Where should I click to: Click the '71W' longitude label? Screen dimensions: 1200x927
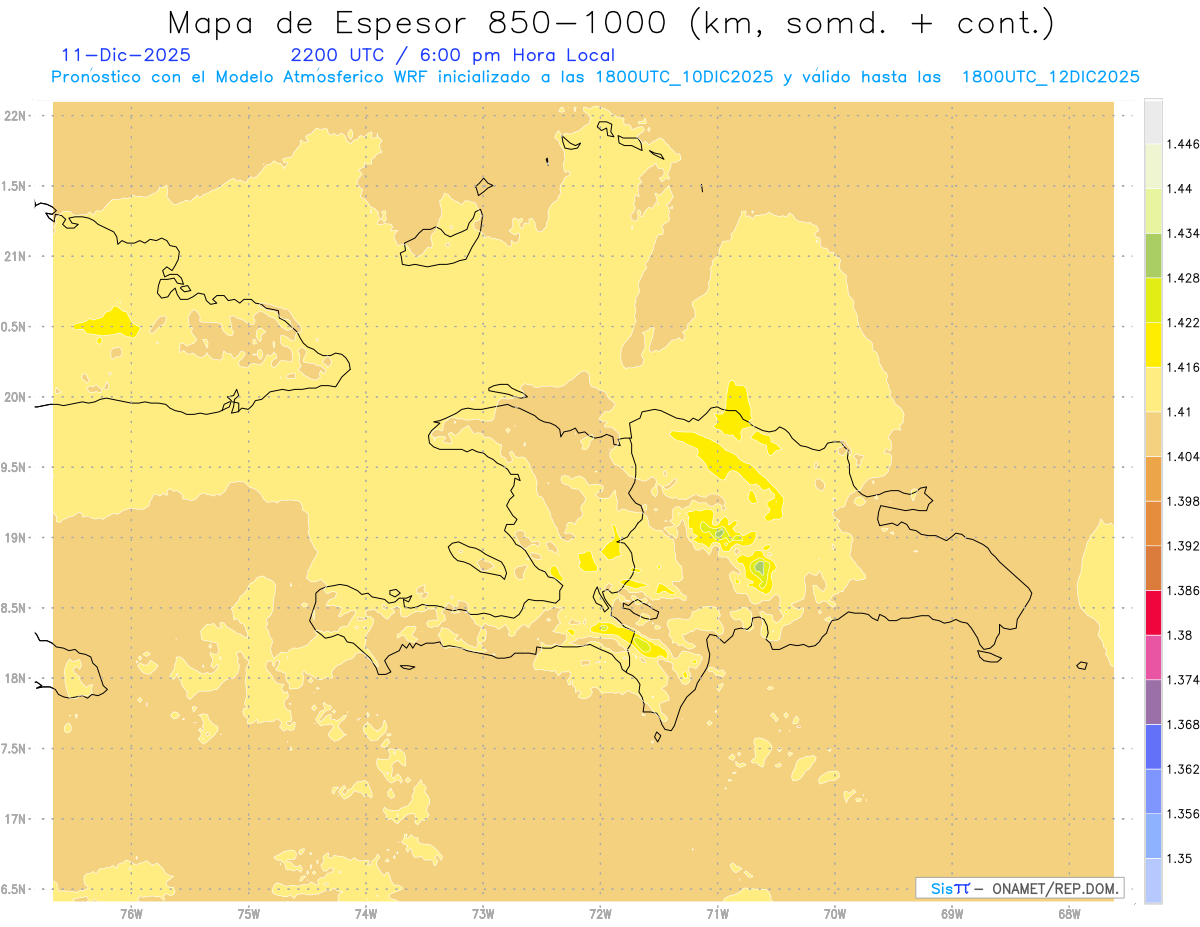(717, 913)
